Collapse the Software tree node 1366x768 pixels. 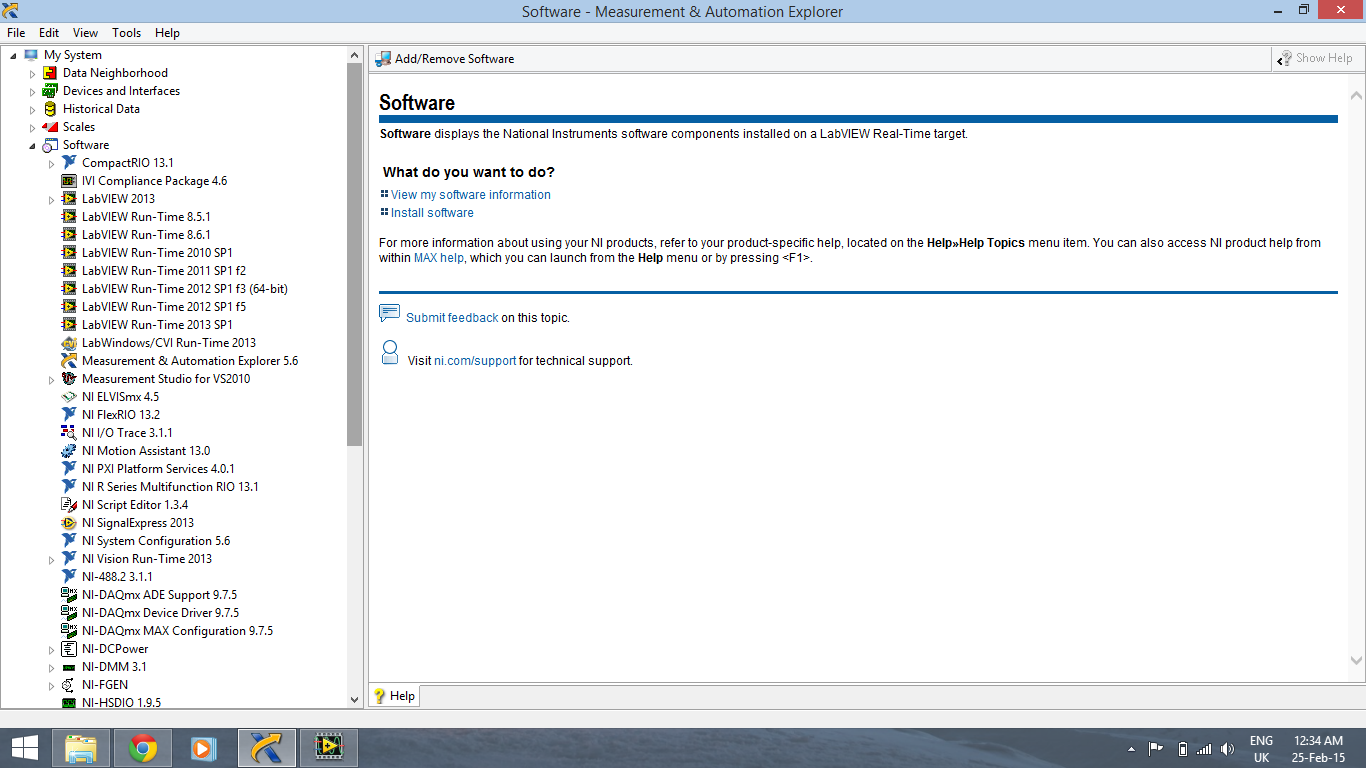point(32,146)
